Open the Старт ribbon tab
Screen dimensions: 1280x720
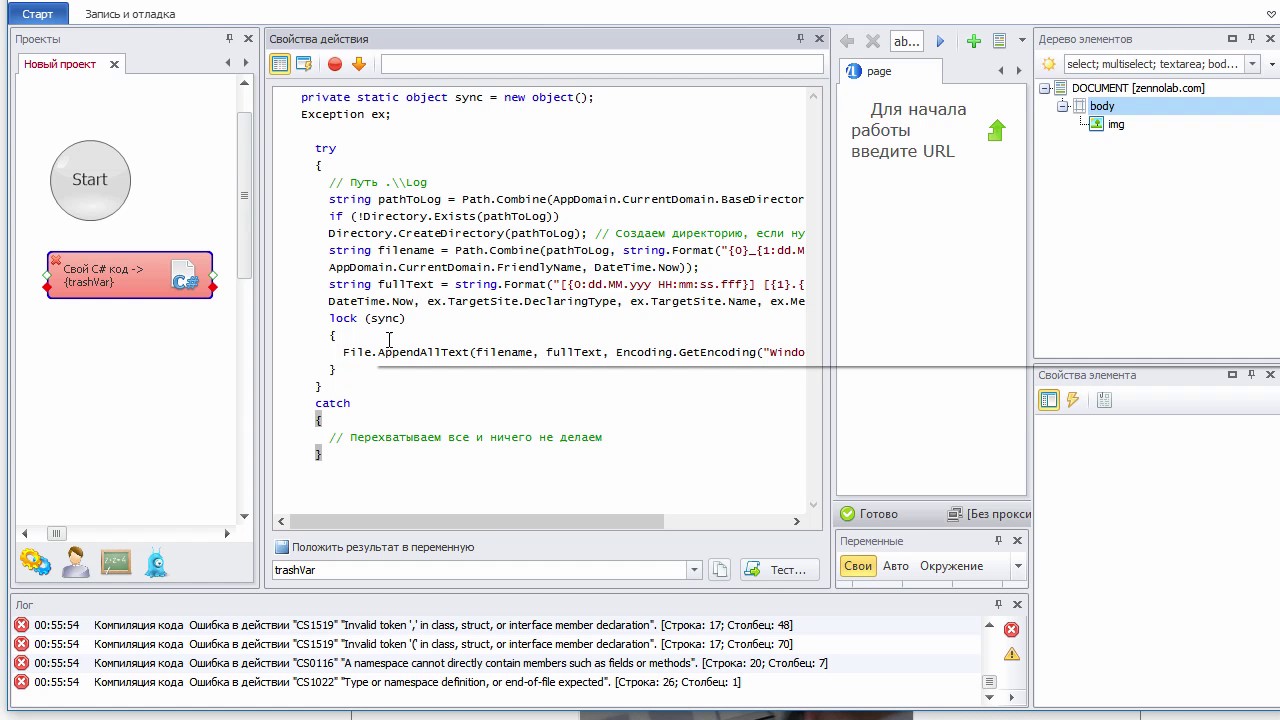coord(38,14)
